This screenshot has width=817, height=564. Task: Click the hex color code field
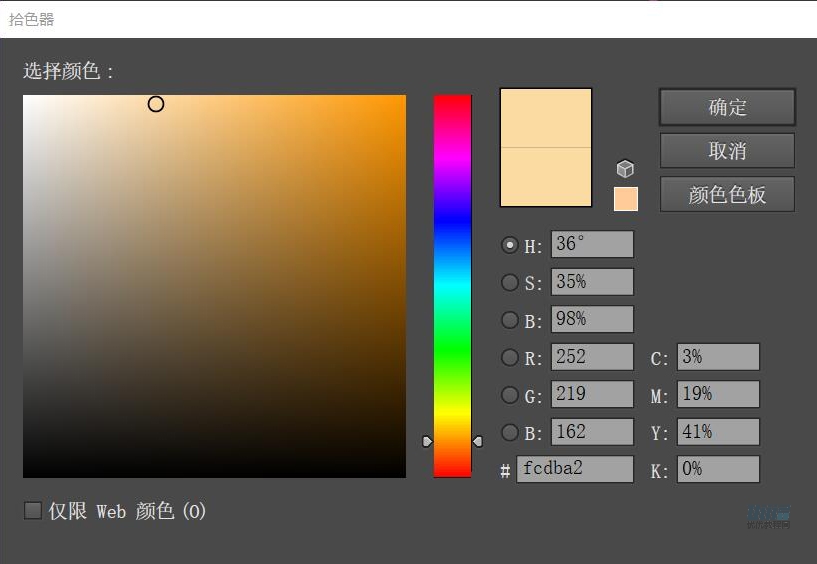tap(575, 469)
